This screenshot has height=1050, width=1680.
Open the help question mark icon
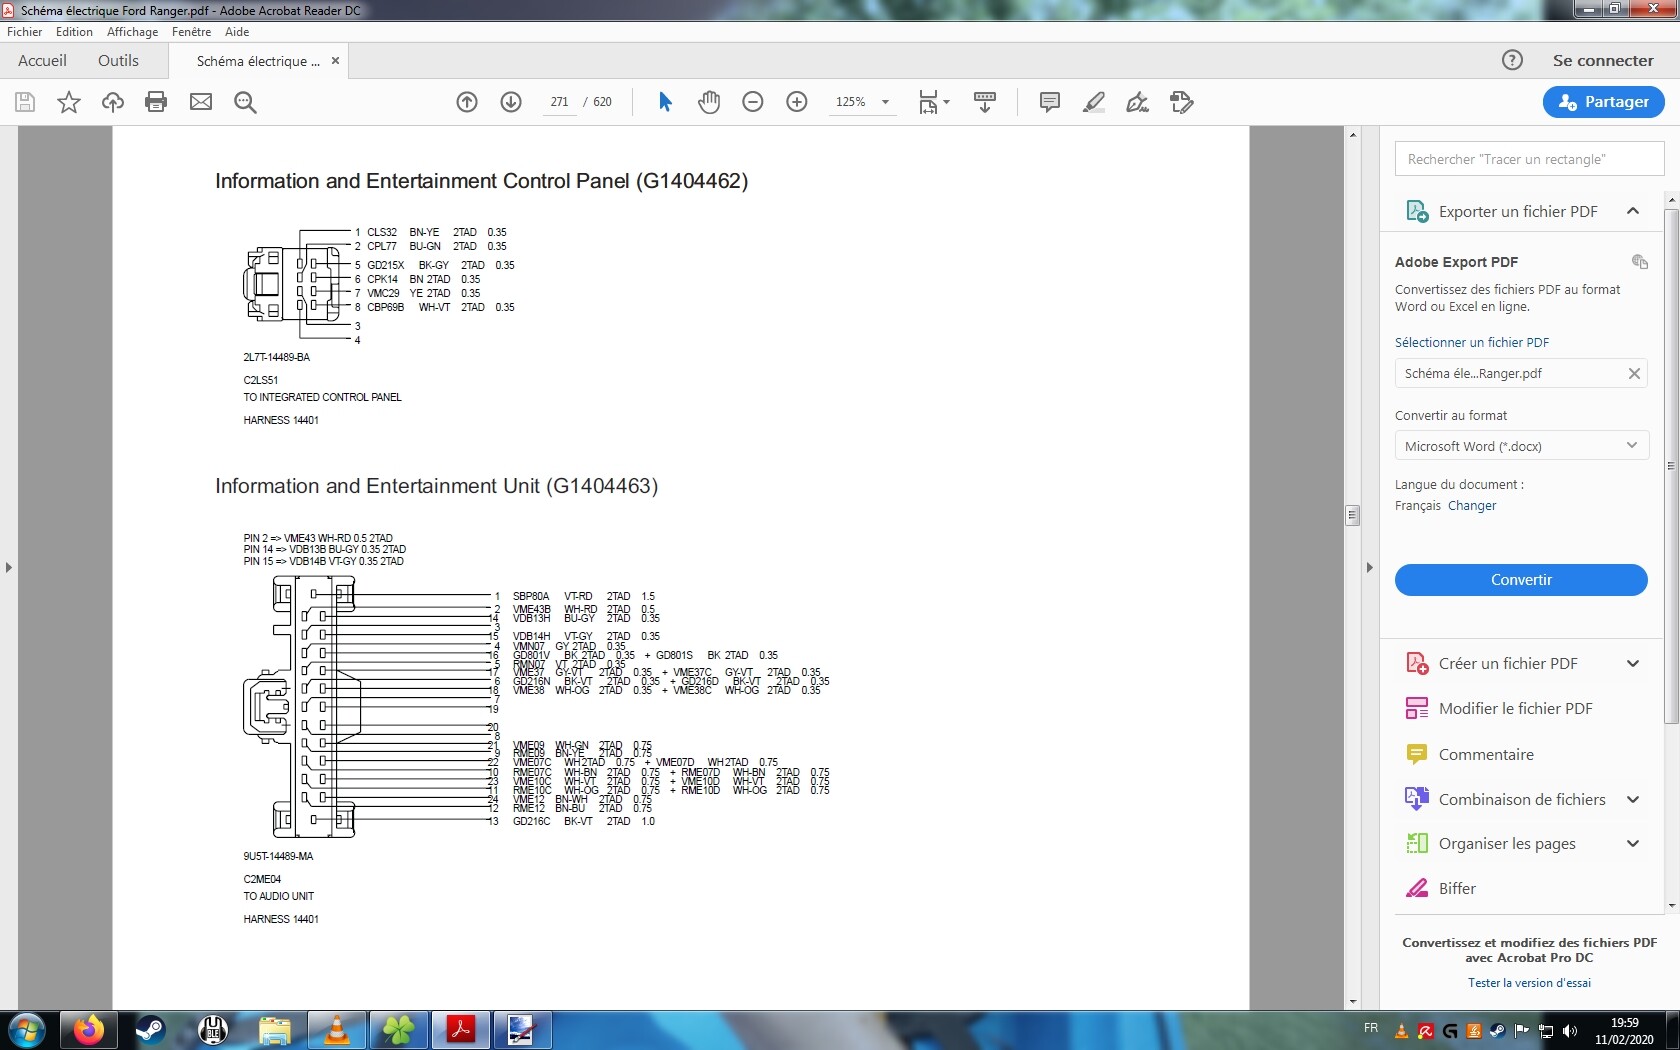click(x=1513, y=60)
